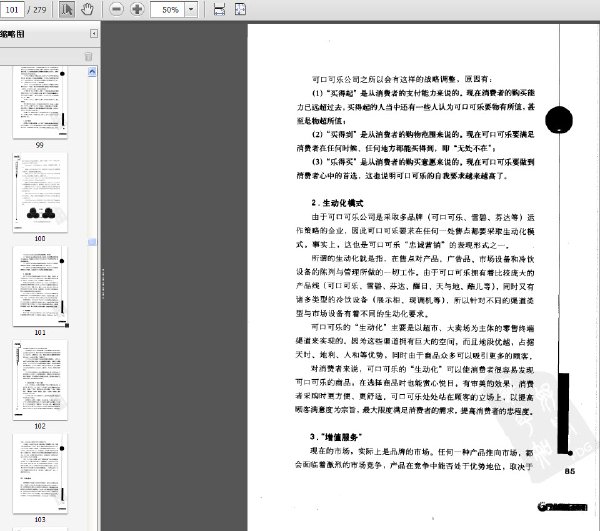Zoom in with the plus button
This screenshot has width=600, height=531.
pyautogui.click(x=137, y=9)
